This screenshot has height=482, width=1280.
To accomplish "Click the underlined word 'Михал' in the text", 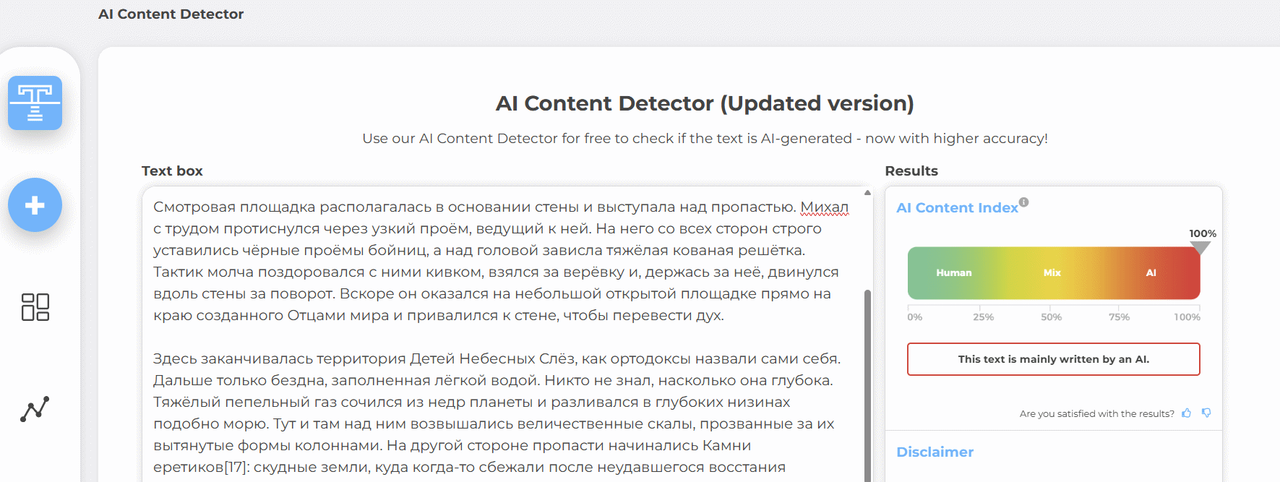I will [x=826, y=208].
